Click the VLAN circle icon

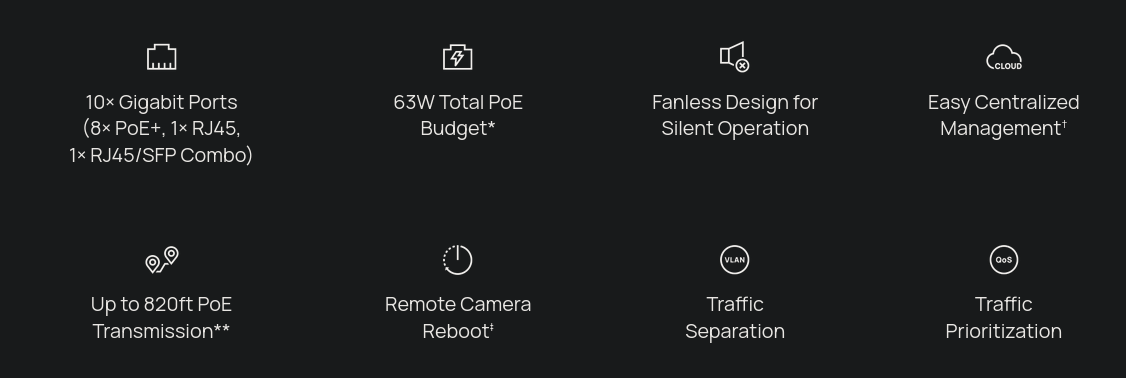pyautogui.click(x=735, y=259)
